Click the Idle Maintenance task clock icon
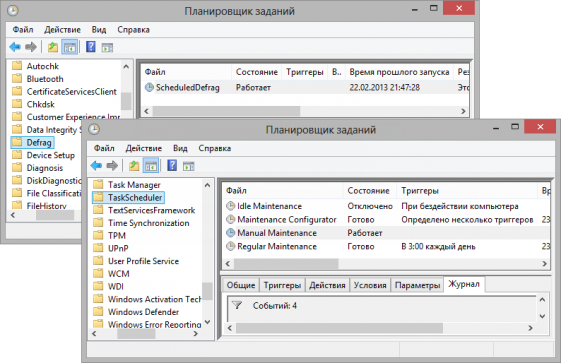561x363 pixels. coord(230,206)
